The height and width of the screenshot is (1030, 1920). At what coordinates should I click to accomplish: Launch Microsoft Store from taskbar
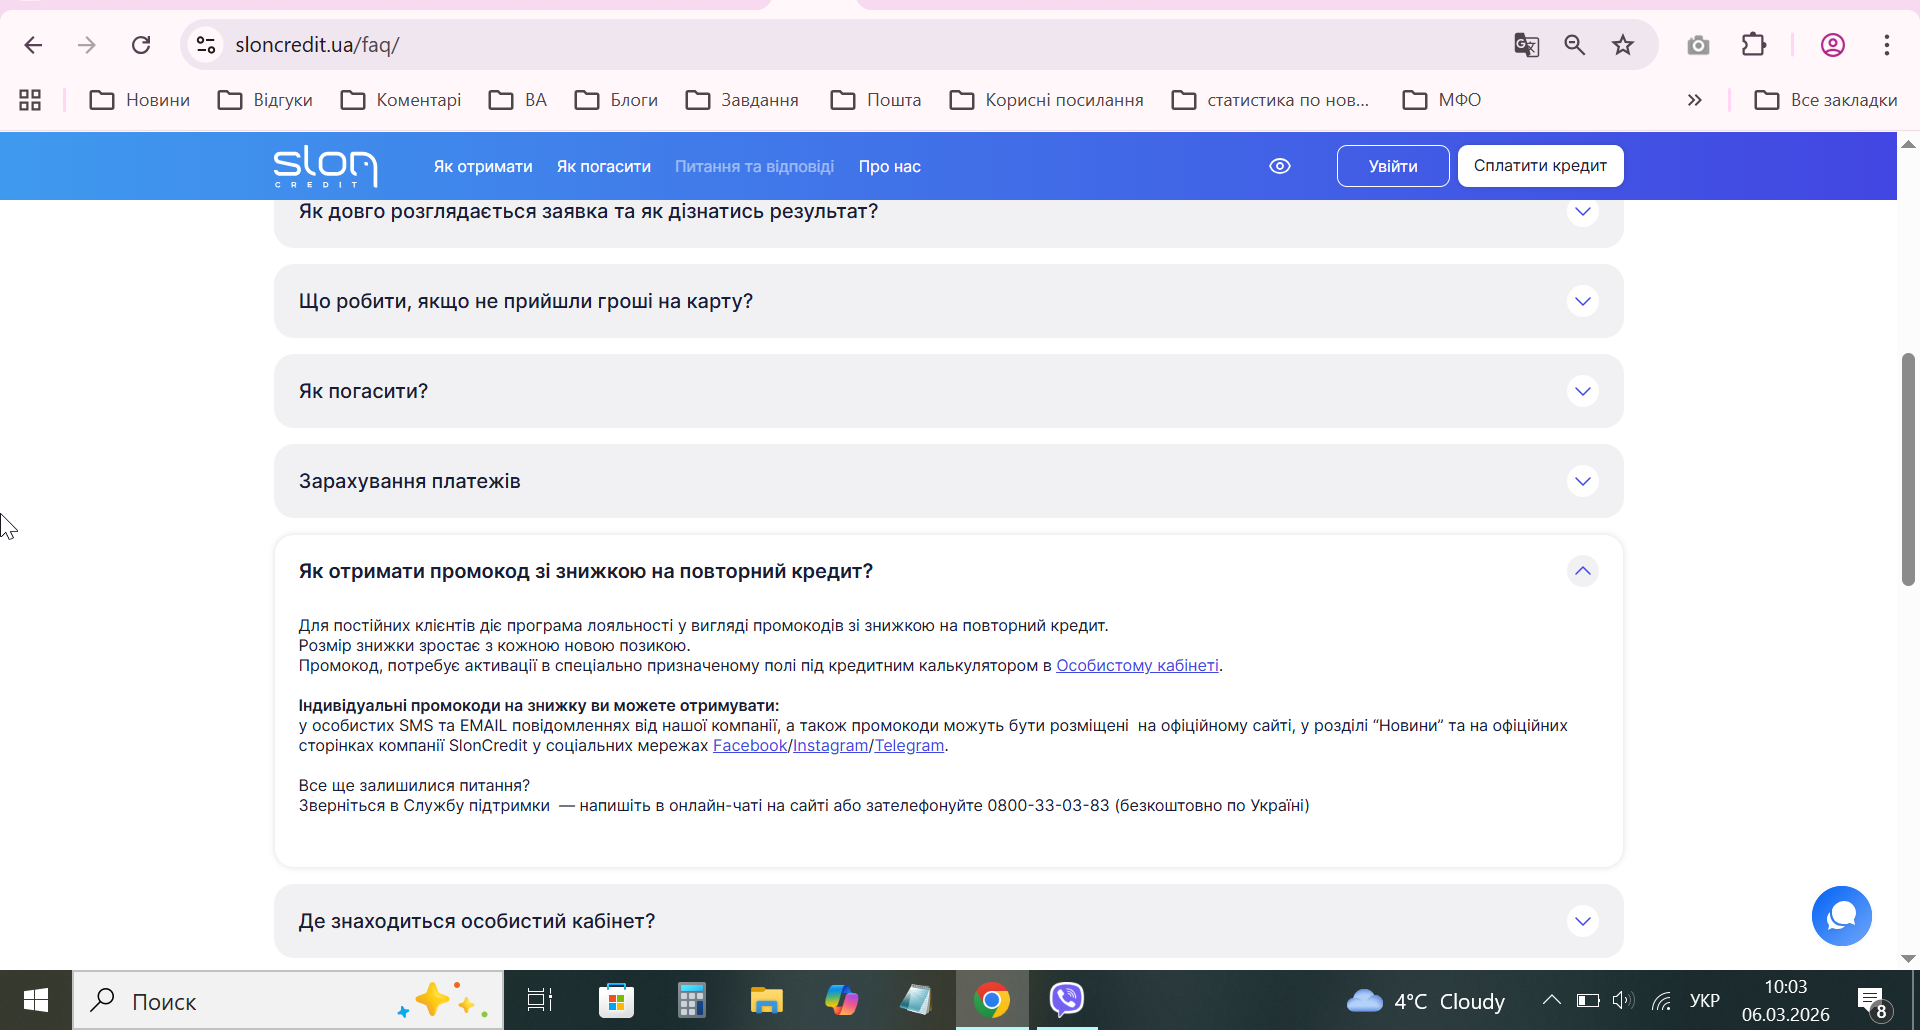tap(616, 1000)
